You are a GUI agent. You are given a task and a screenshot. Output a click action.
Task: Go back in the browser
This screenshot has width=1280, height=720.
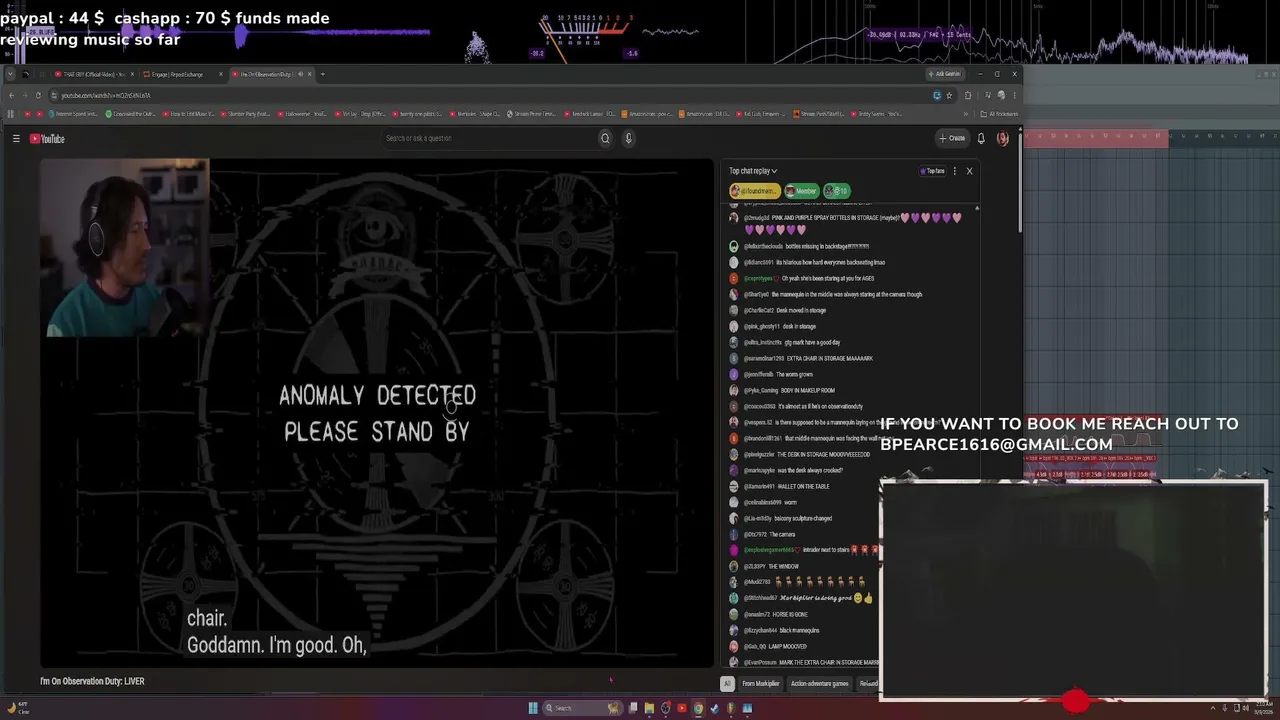[x=11, y=95]
